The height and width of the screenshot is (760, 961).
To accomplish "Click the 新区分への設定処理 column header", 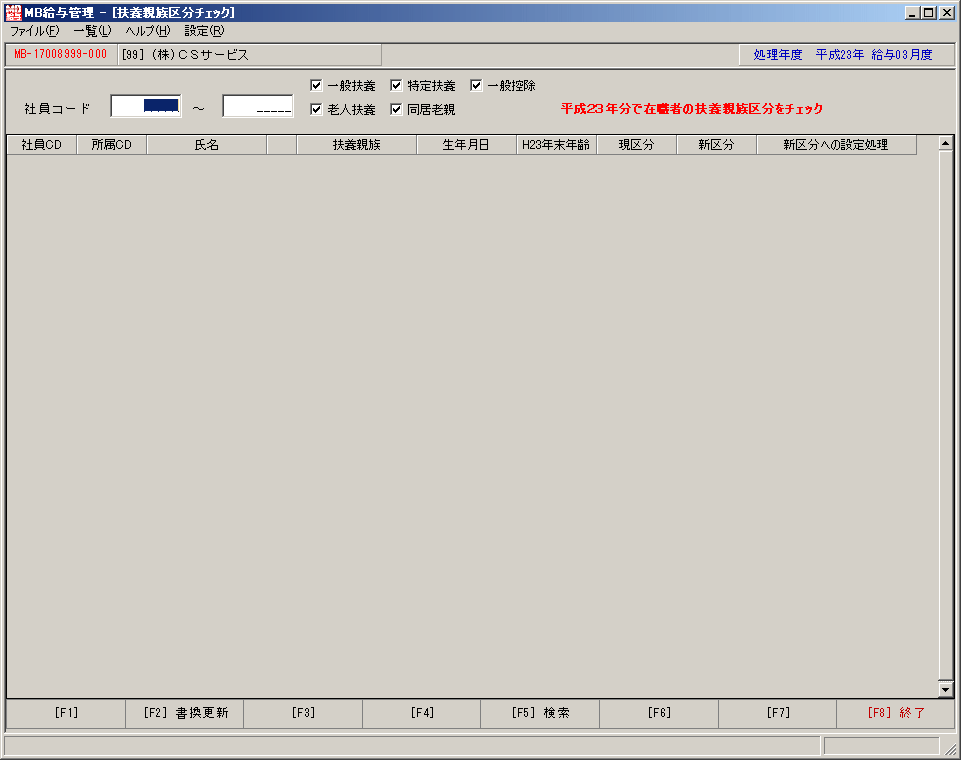I will click(837, 145).
